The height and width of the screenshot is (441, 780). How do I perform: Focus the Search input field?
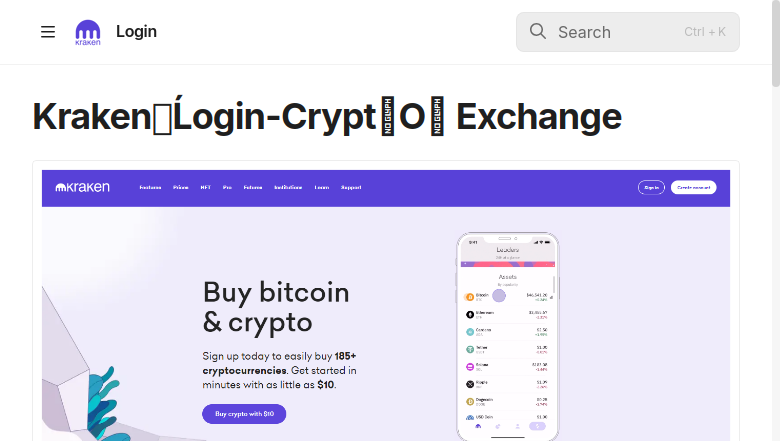628,32
